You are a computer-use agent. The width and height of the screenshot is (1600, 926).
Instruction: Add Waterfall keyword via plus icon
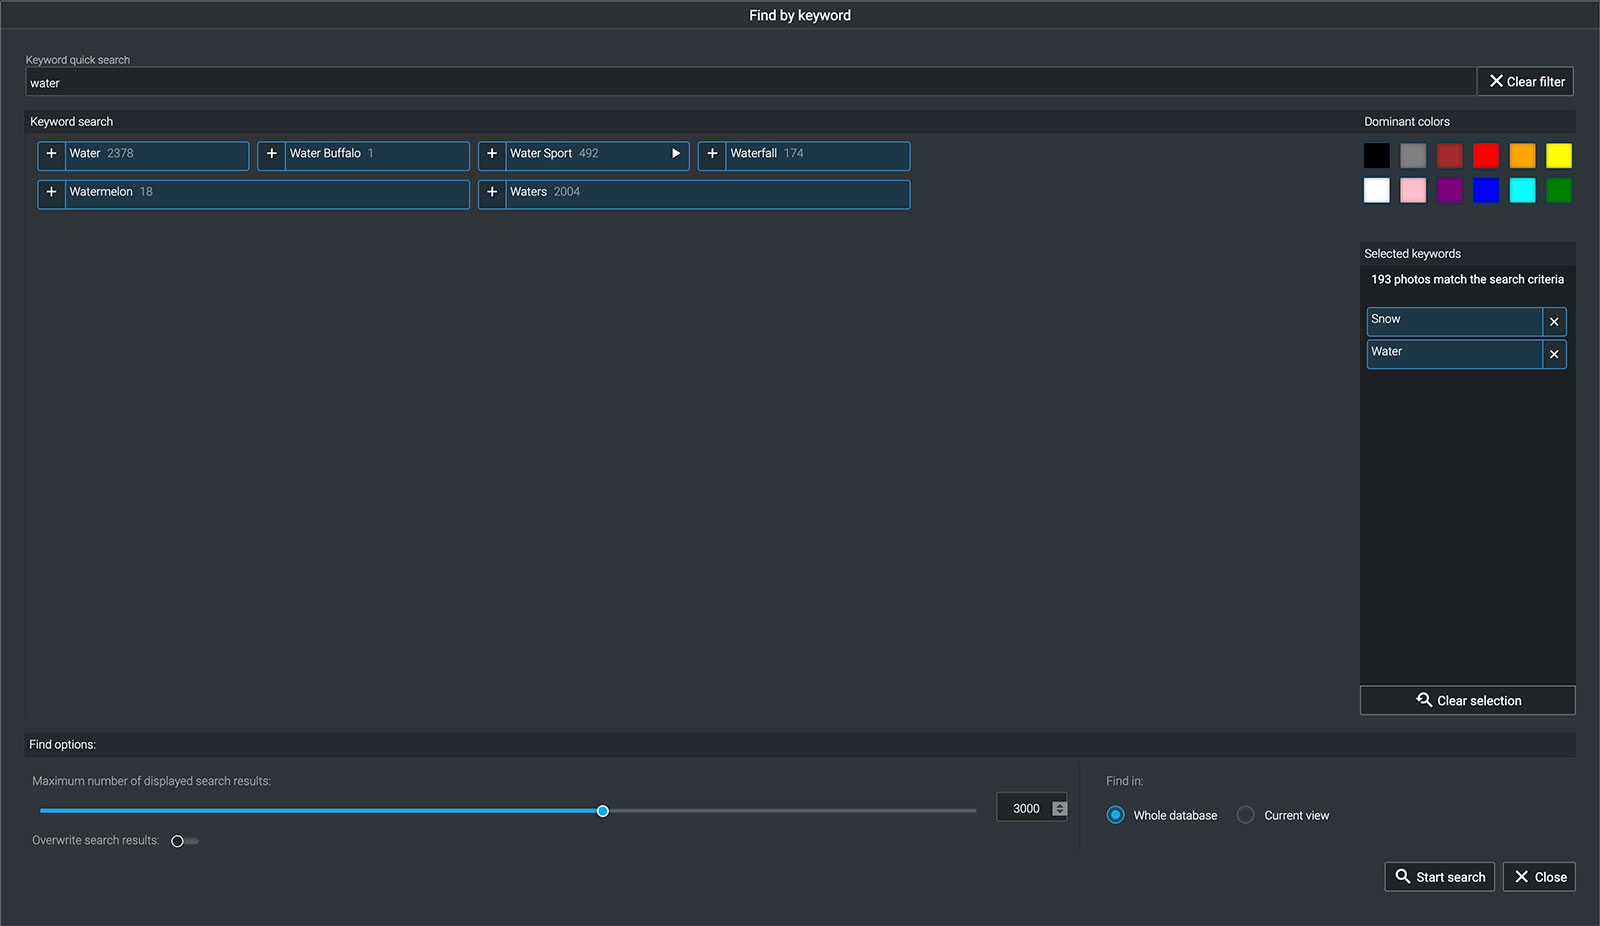[x=712, y=154]
